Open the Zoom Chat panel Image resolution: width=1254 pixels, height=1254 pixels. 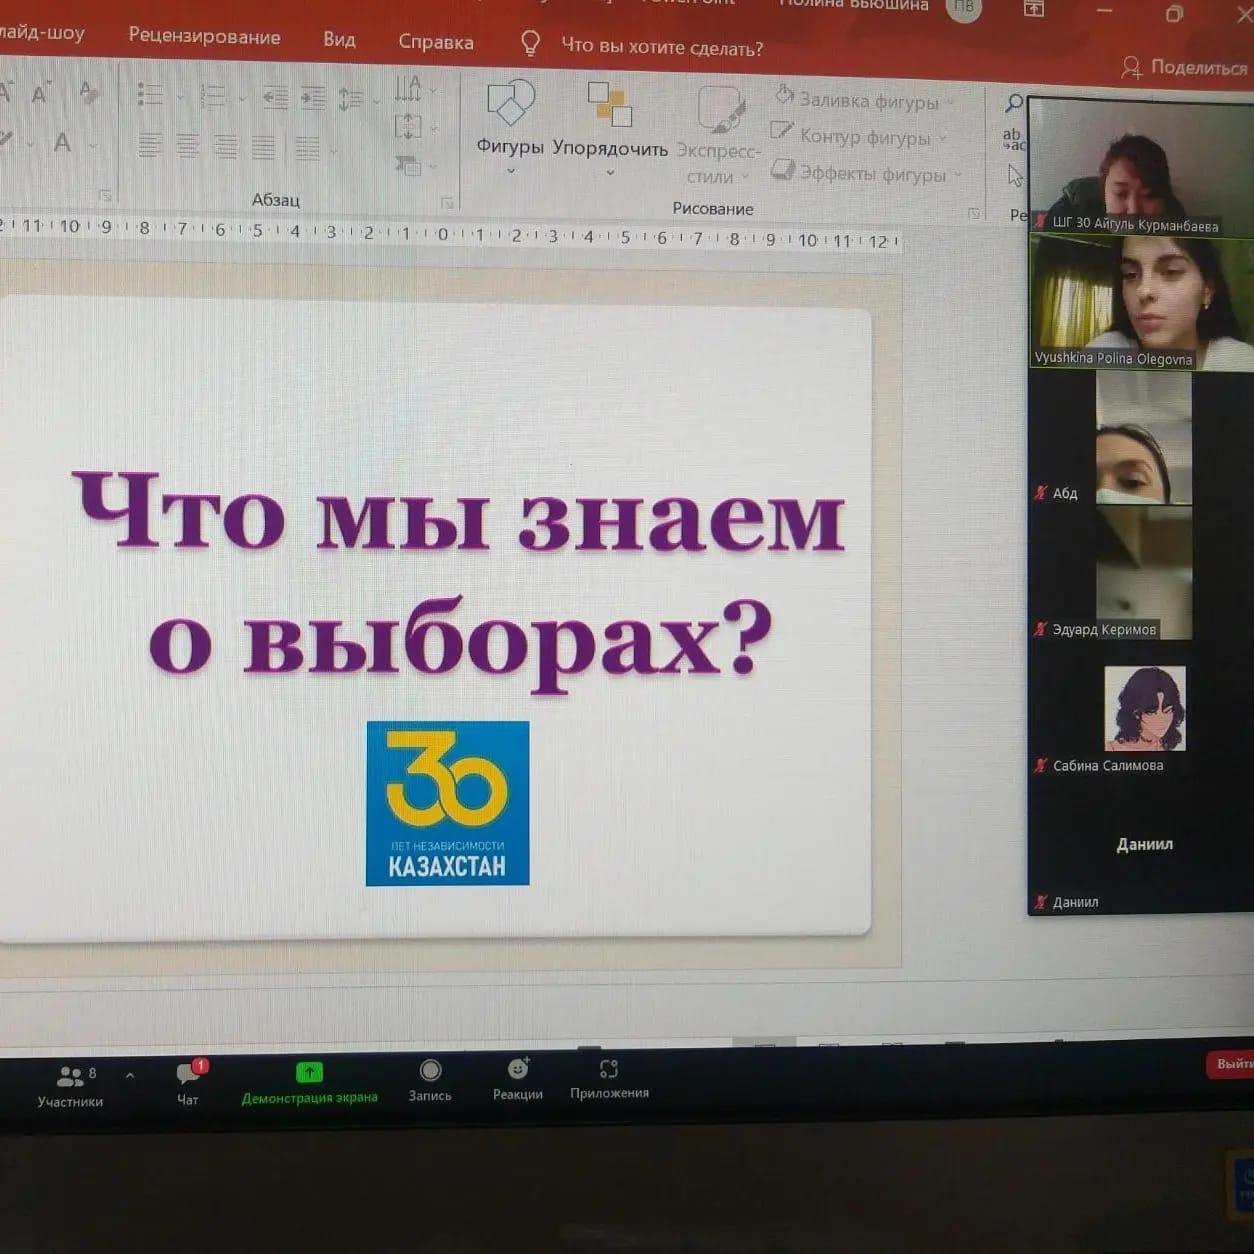coord(188,1081)
